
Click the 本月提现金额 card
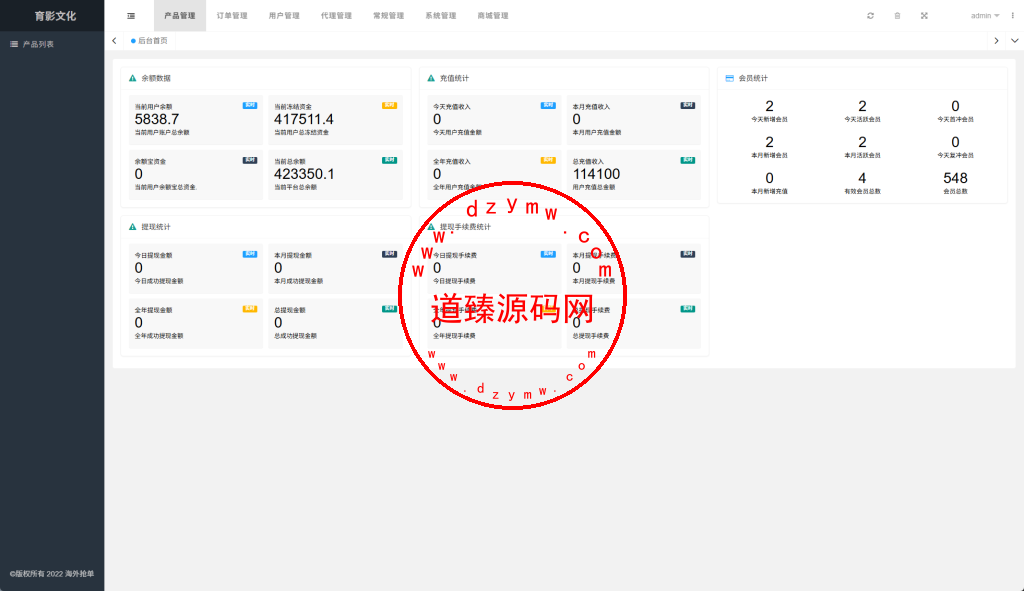pyautogui.click(x=335, y=268)
